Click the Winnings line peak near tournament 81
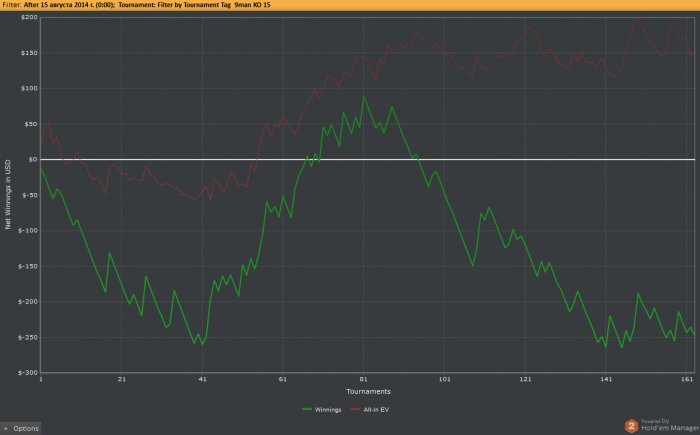700x435 pixels. [364, 96]
